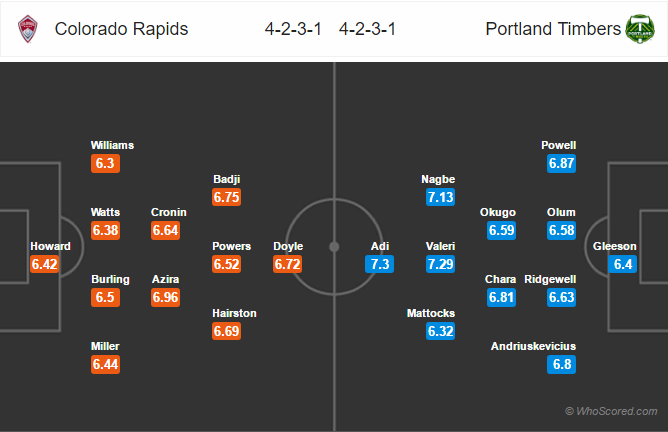Viewport: 668px width, 432px height.
Task: Click Azira's 6.96 rating badge
Action: 166,297
